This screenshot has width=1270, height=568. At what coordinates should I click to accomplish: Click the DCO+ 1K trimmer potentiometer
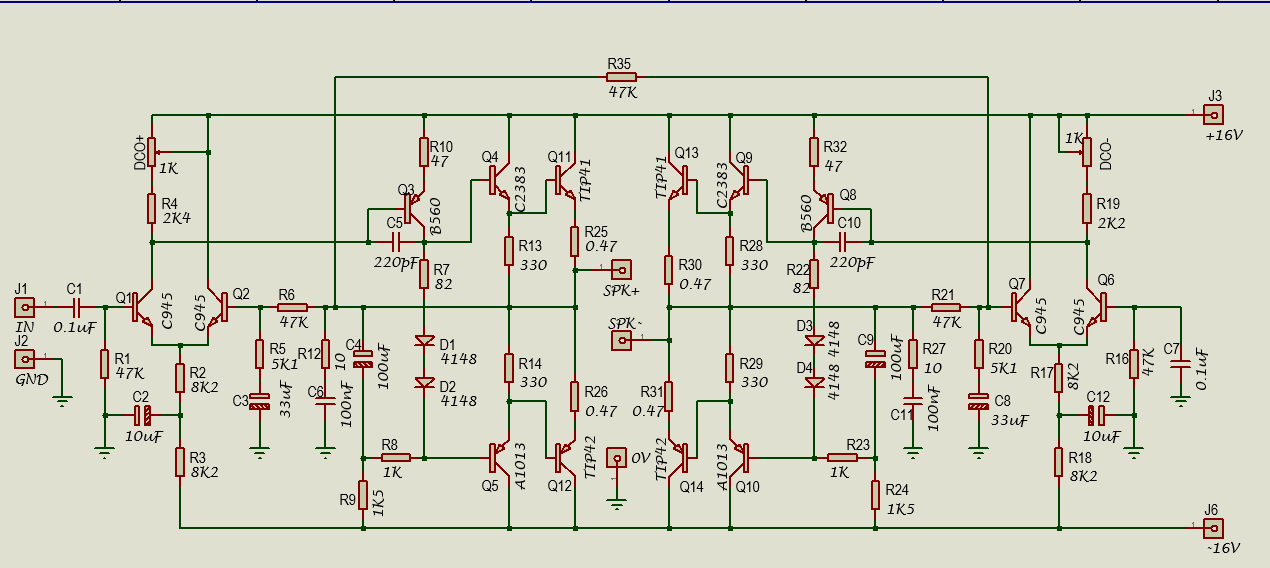coord(151,152)
